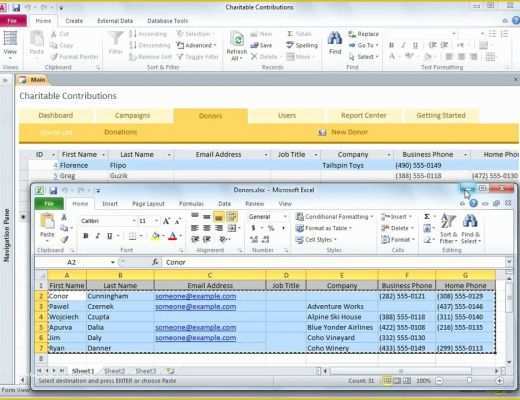Click the Excel formula bar showing Conor
The width and height of the screenshot is (520, 400).
tap(333, 262)
